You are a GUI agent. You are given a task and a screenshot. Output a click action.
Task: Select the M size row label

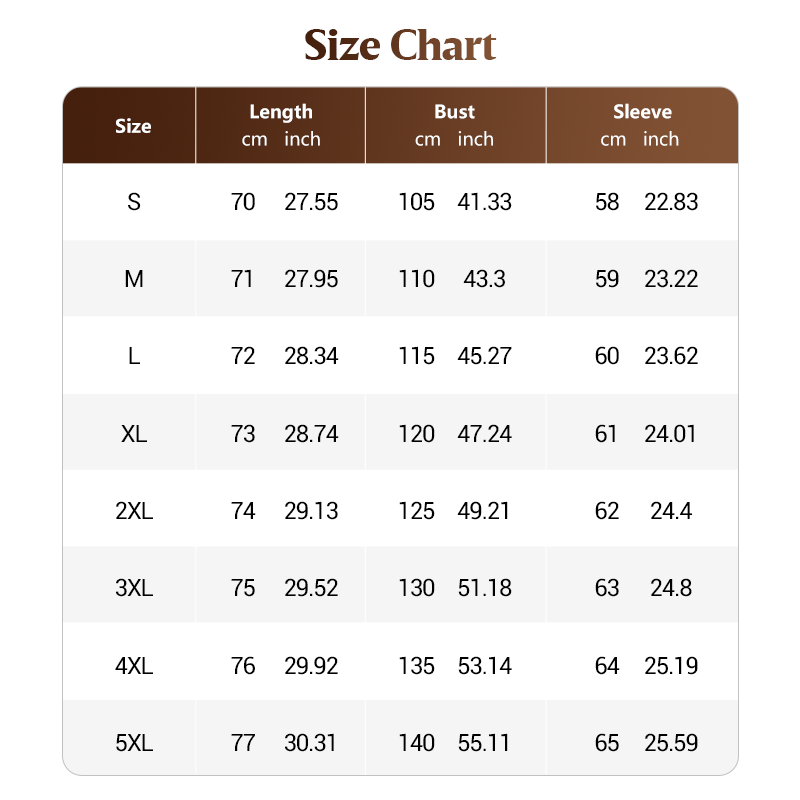pos(134,279)
